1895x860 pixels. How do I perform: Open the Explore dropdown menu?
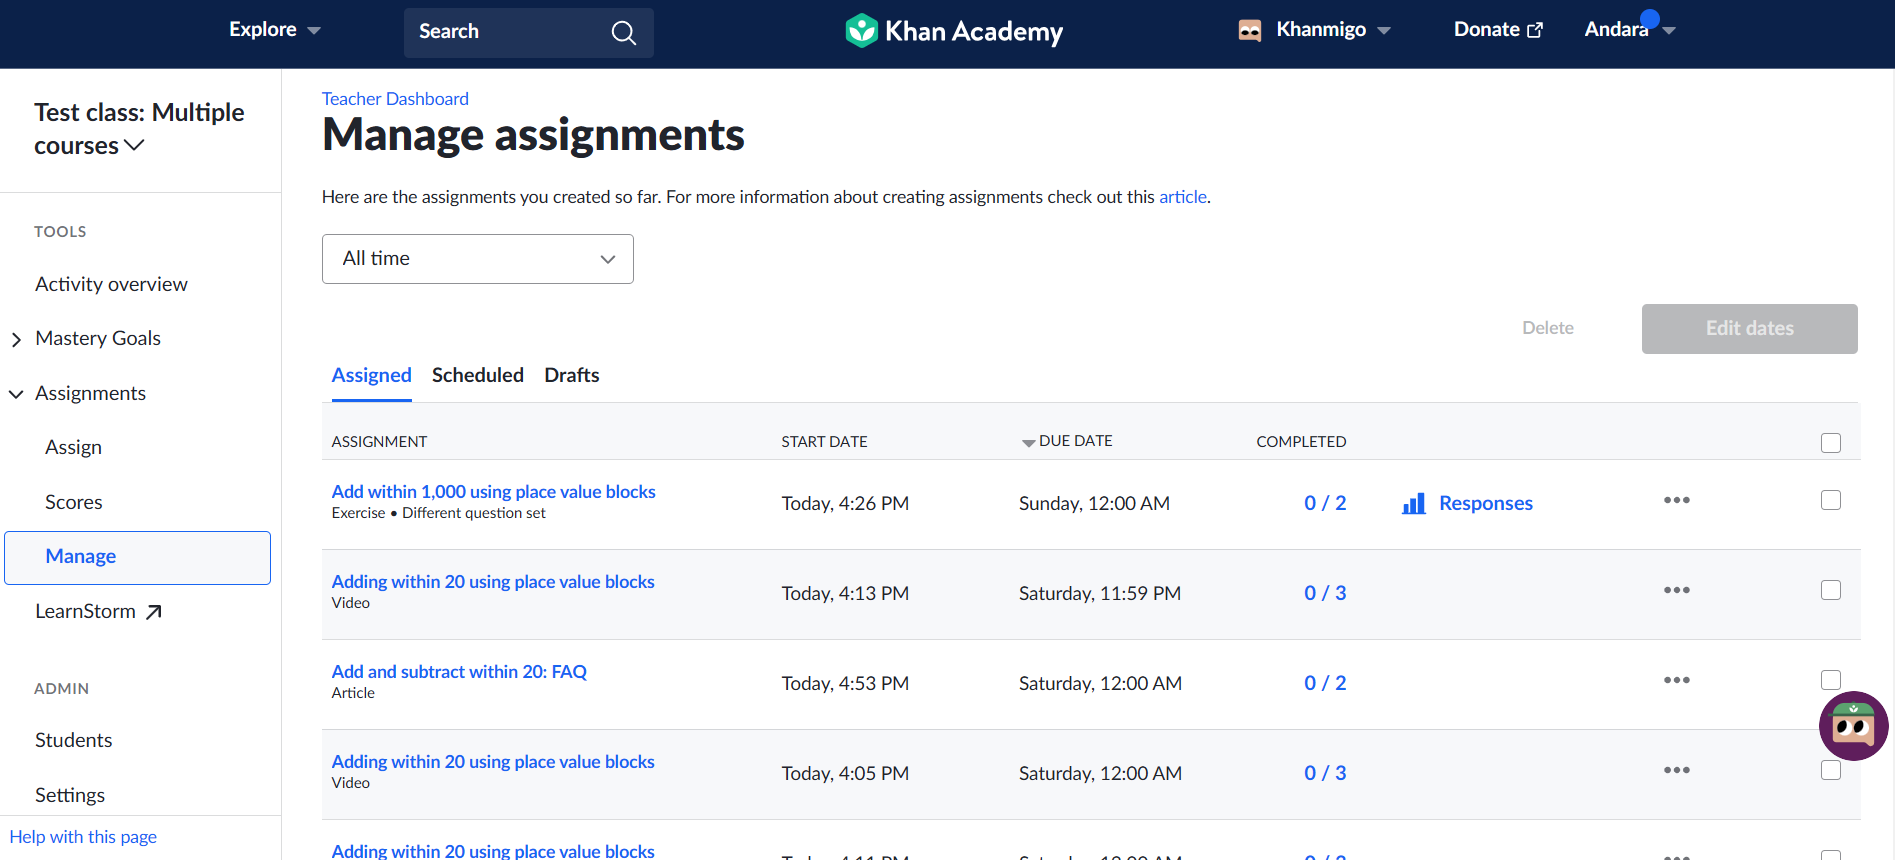(x=275, y=30)
